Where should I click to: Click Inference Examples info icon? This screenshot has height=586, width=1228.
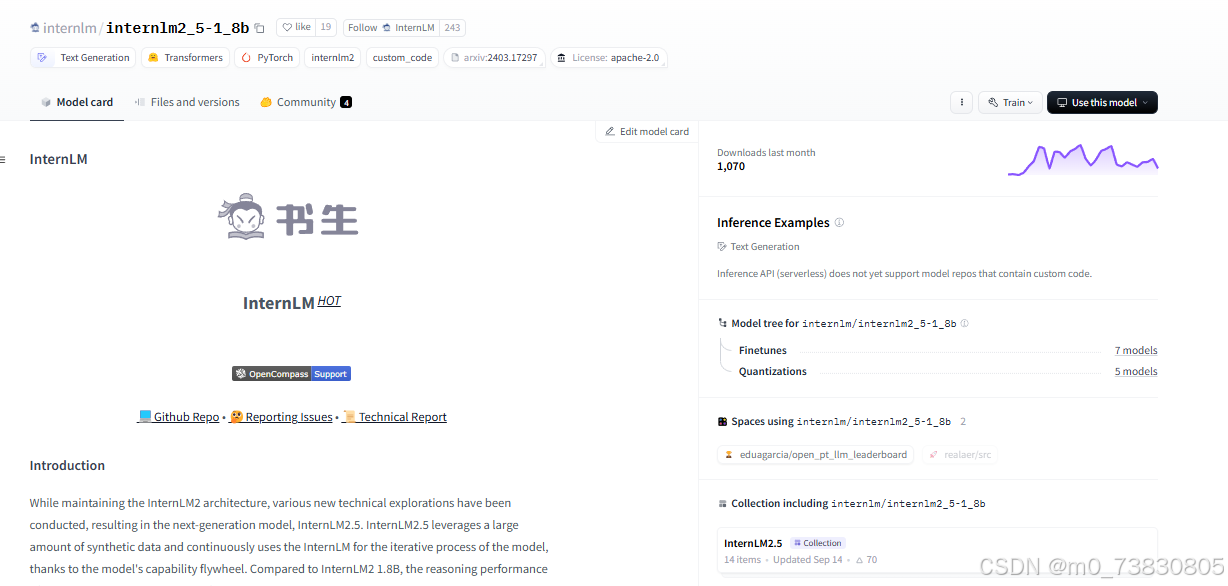click(839, 223)
